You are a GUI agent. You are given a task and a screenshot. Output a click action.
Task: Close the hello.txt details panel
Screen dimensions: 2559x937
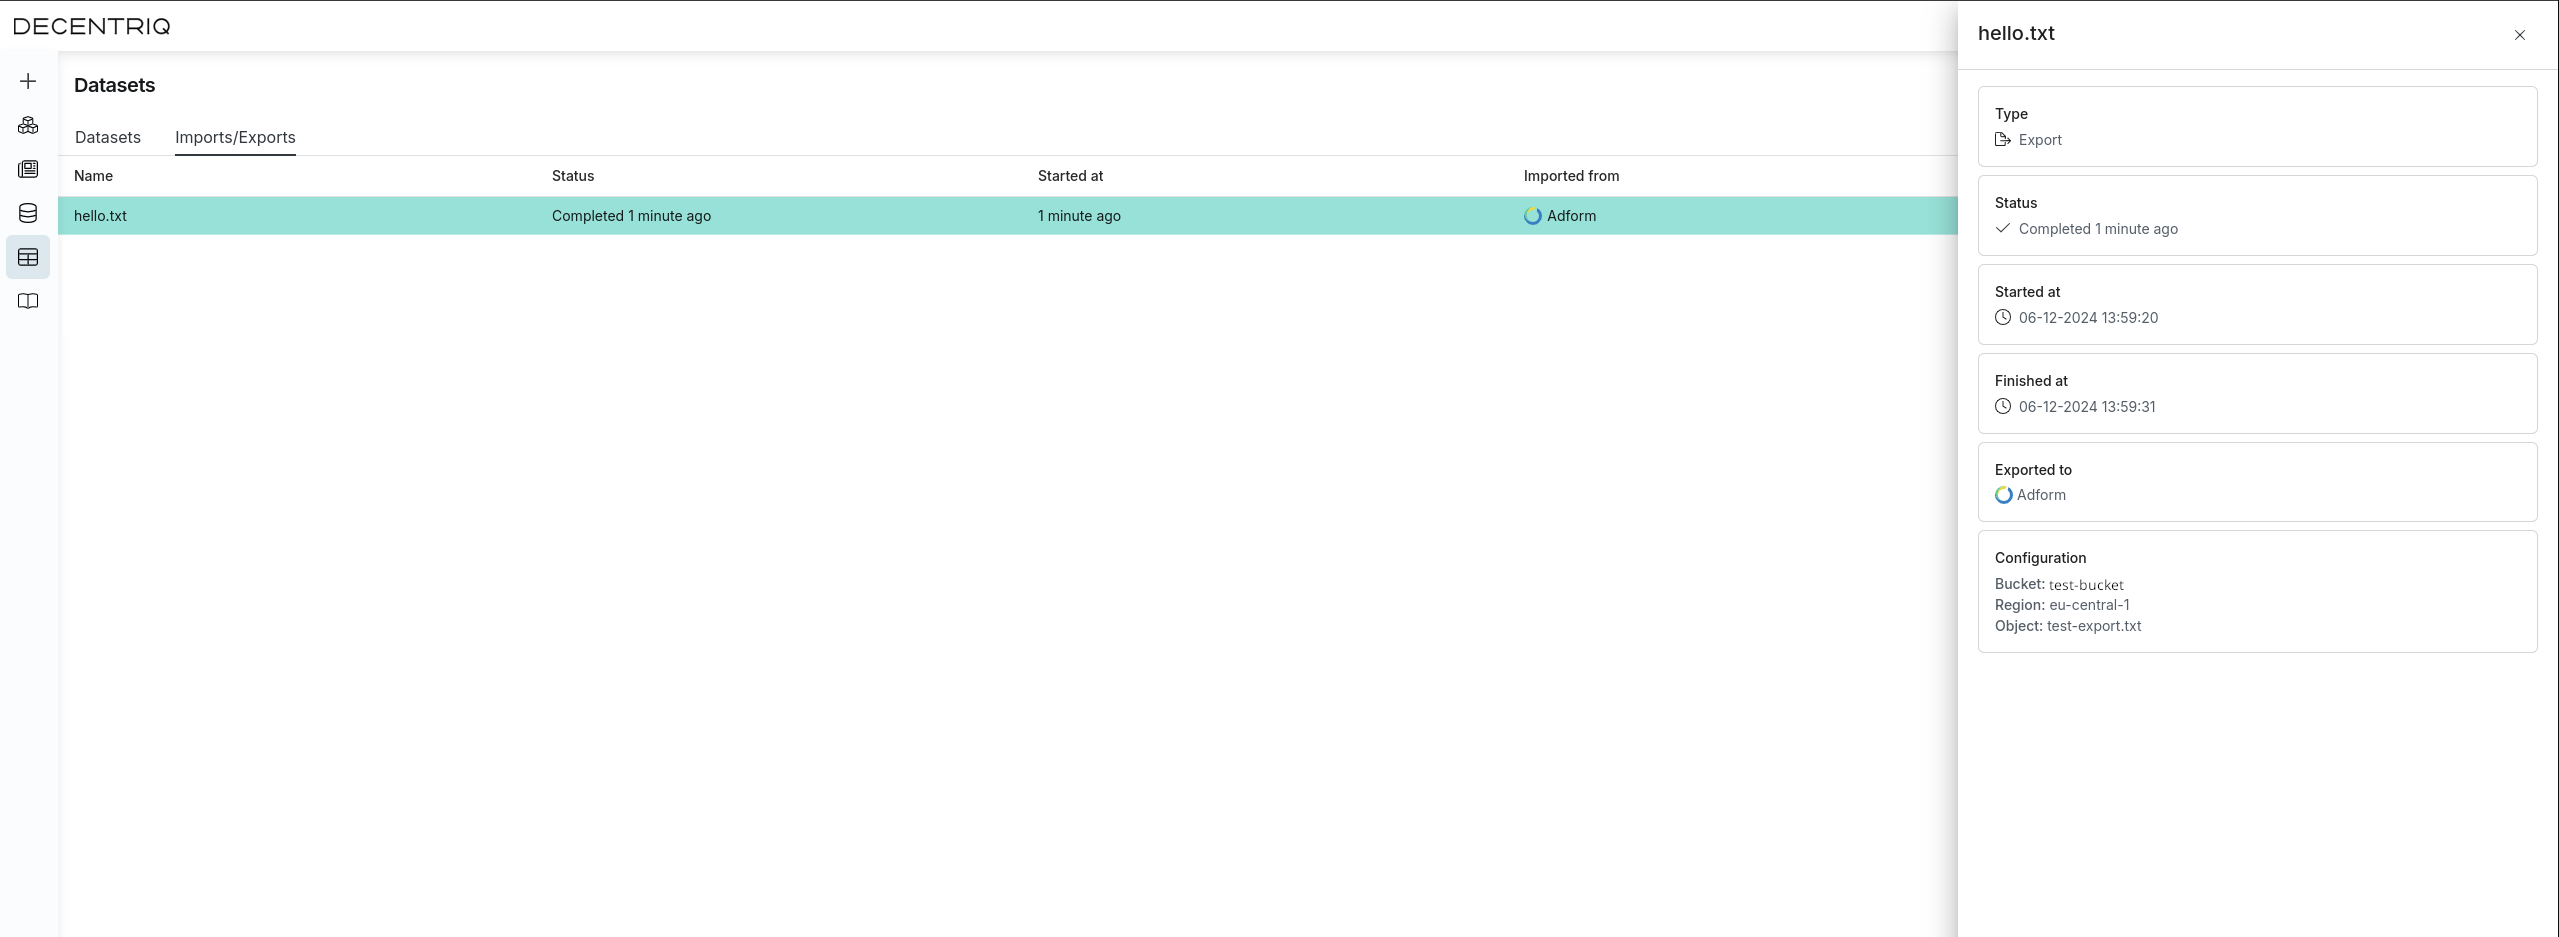click(2519, 35)
